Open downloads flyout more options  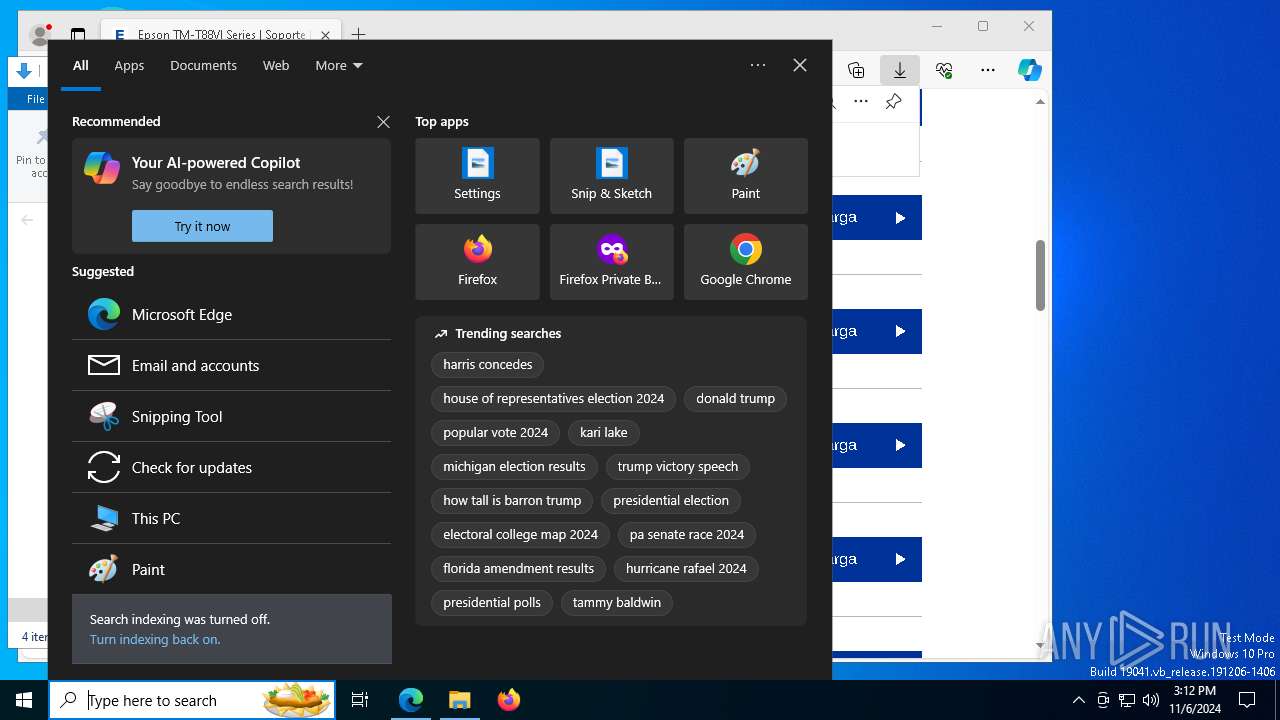pyautogui.click(x=861, y=101)
